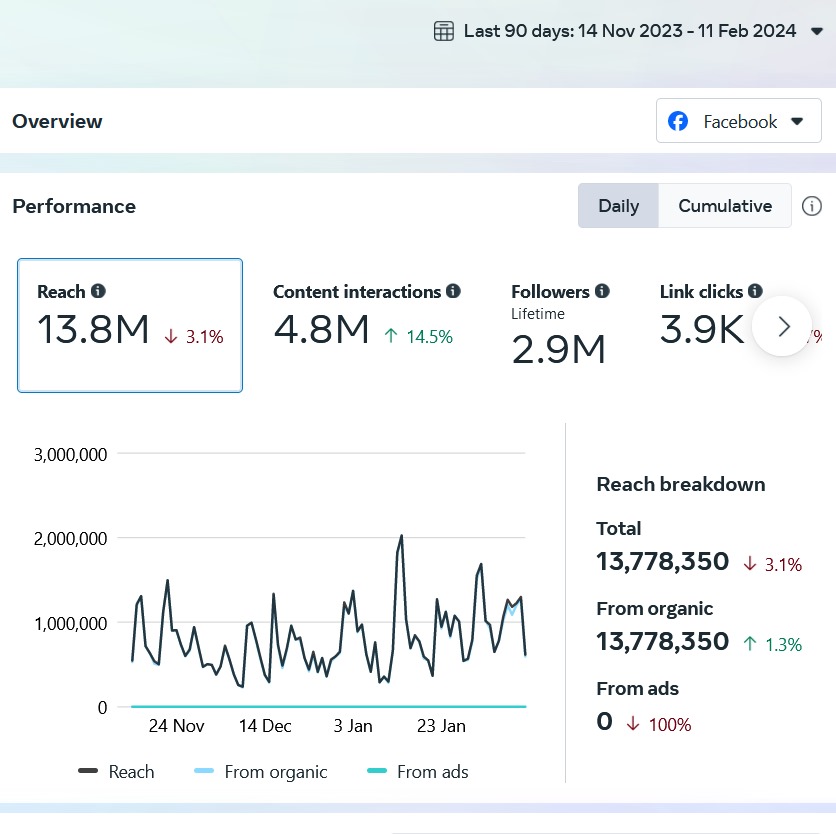836x834 pixels.
Task: Toggle the Reach series in chart legend
Action: click(117, 771)
